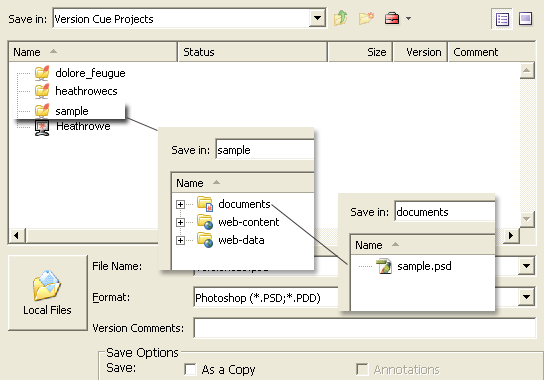This screenshot has height=380, width=544.
Task: Click scroll right arrow of file list
Action: [x=511, y=236]
